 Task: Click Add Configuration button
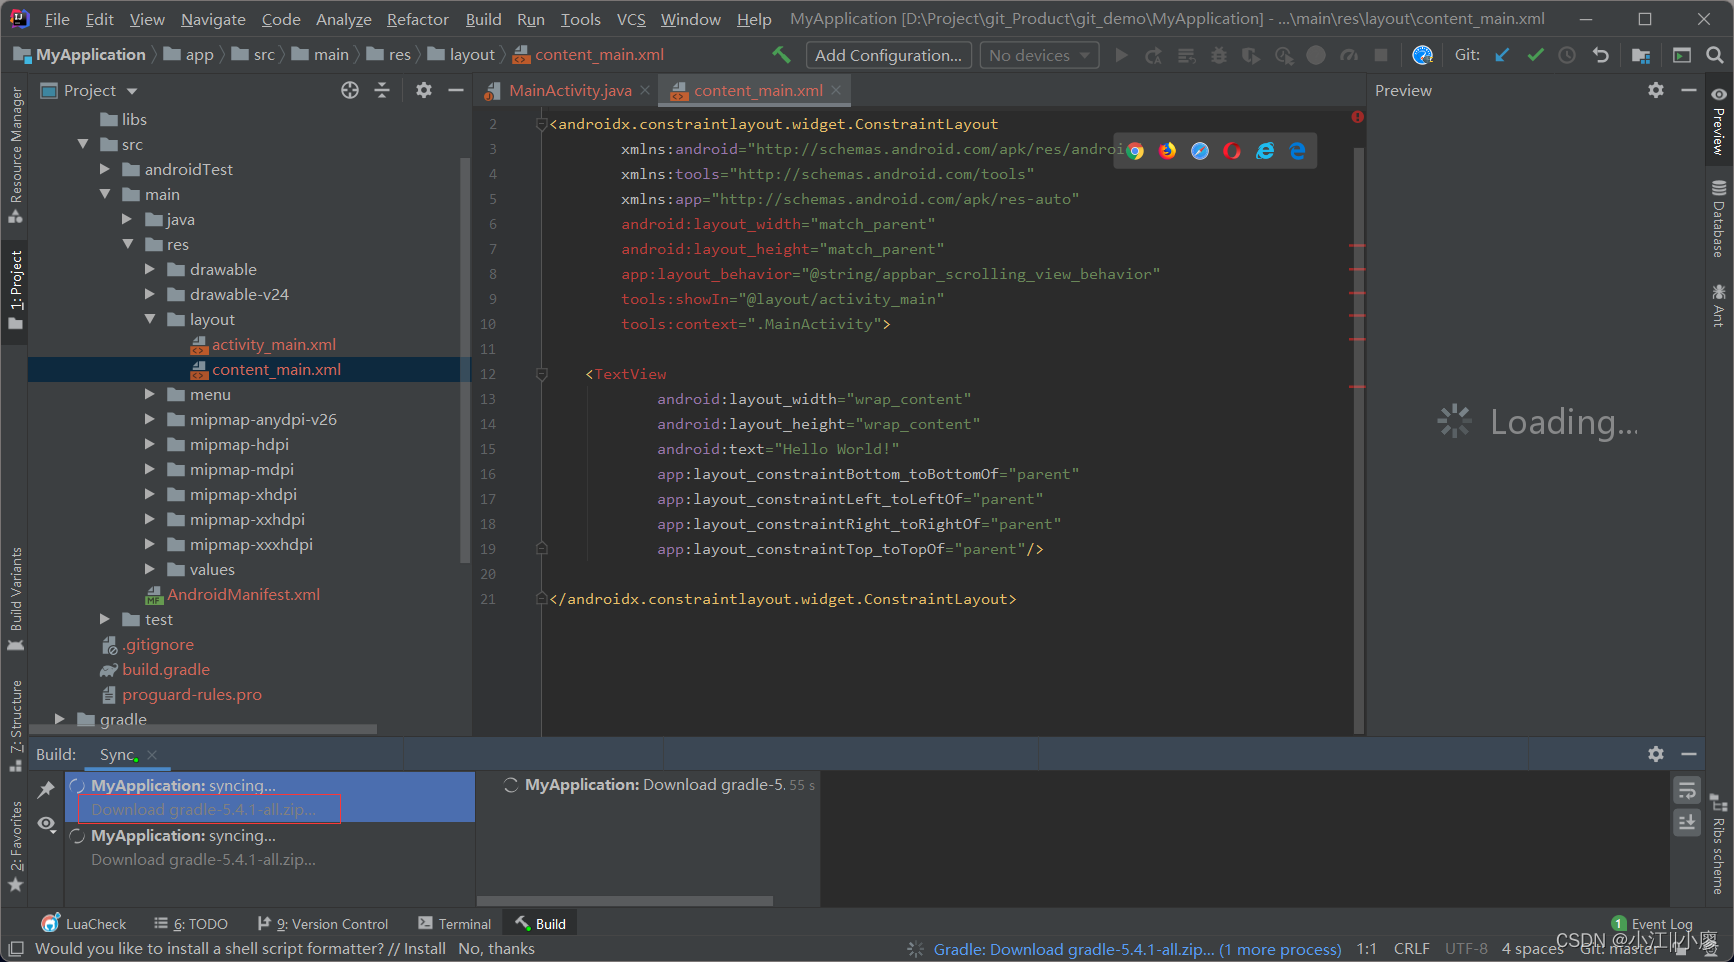click(888, 55)
